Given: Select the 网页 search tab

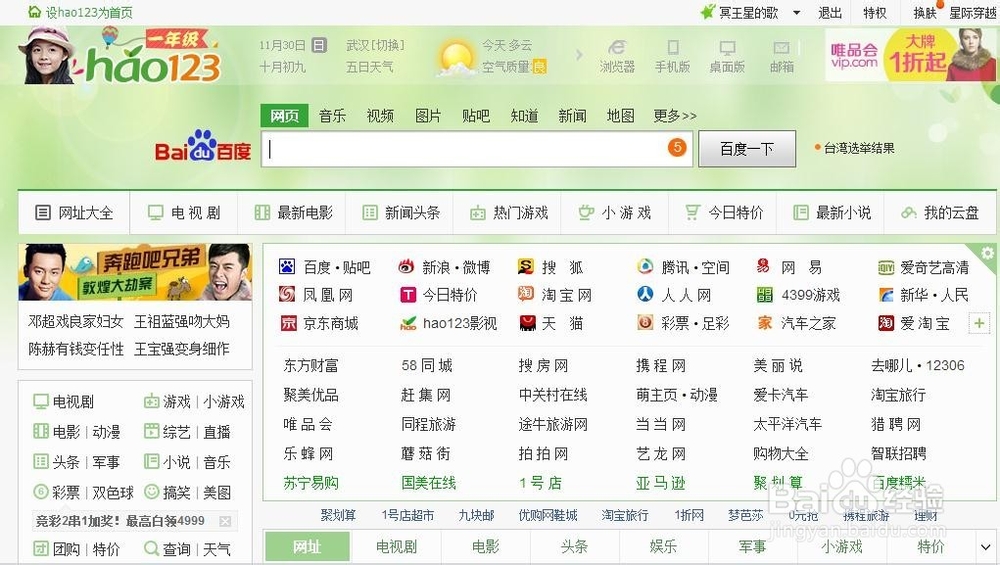Looking at the screenshot, I should point(284,115).
